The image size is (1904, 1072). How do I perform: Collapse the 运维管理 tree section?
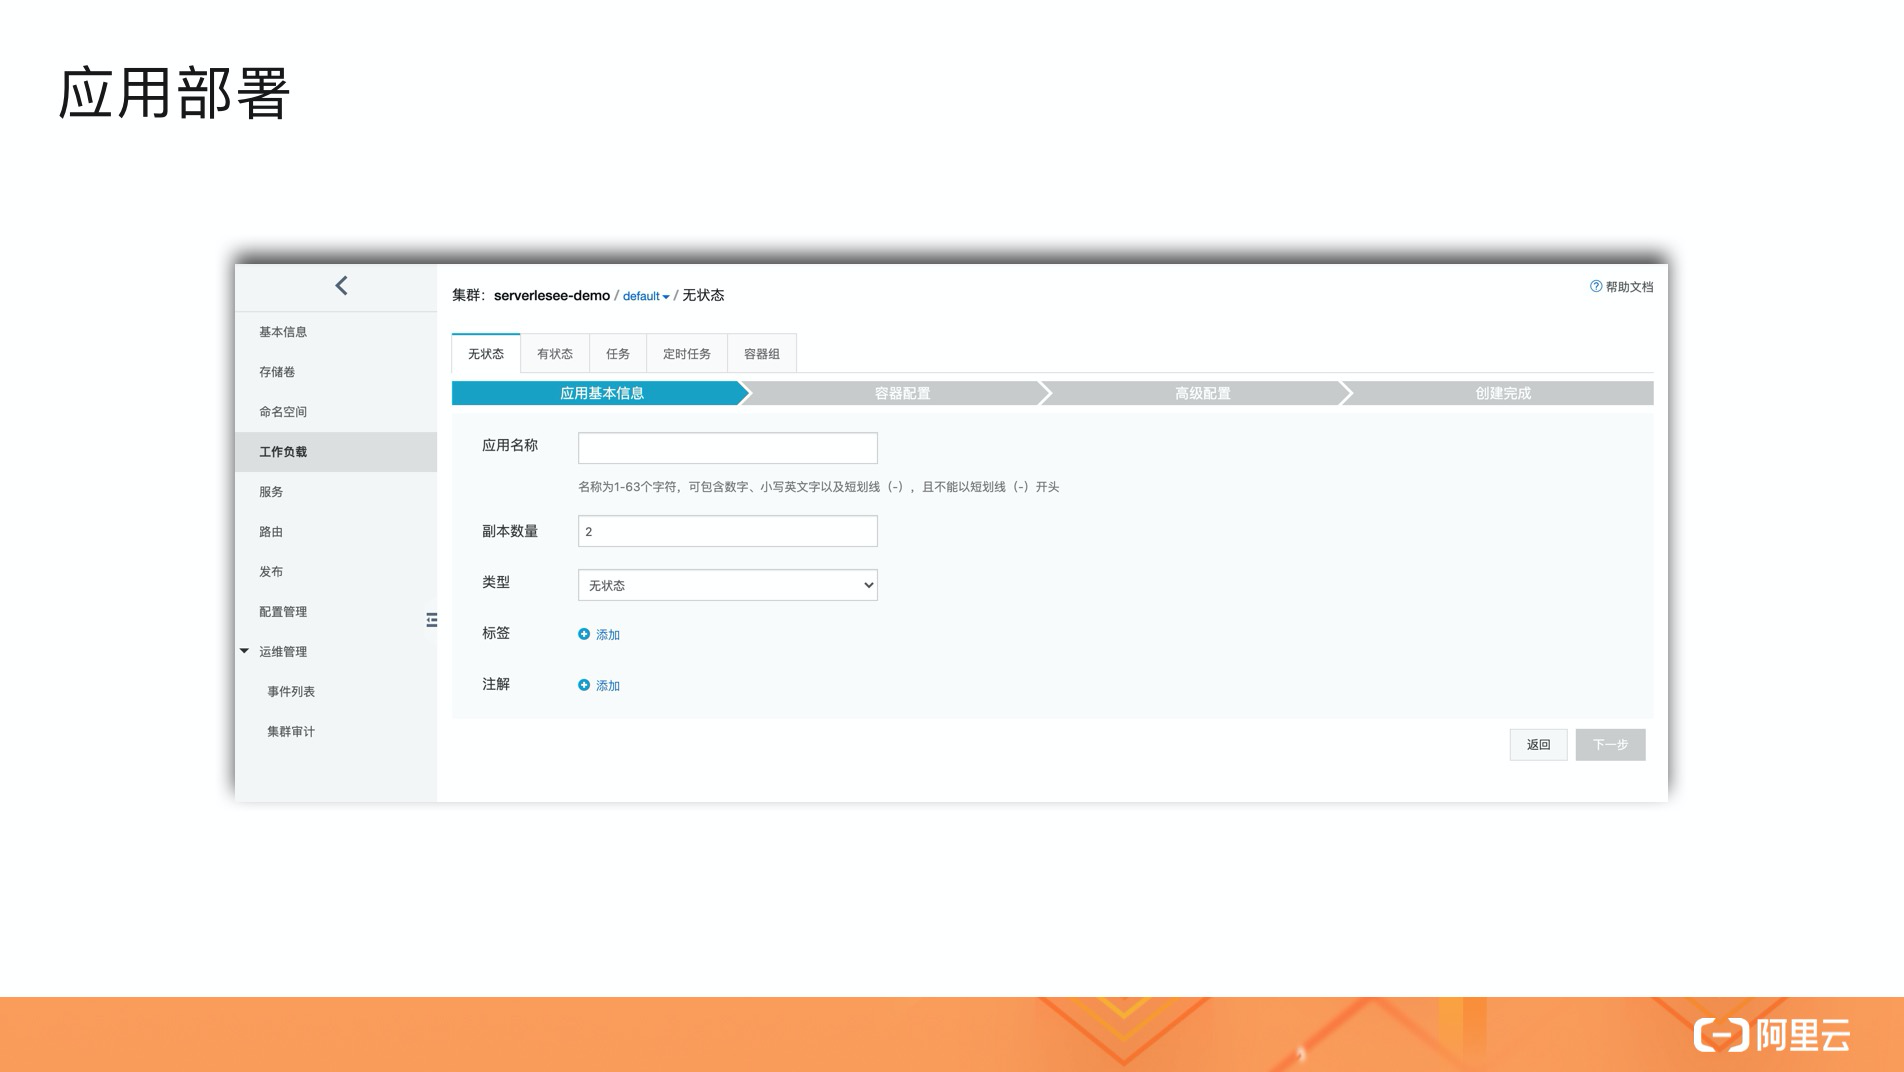click(244, 651)
